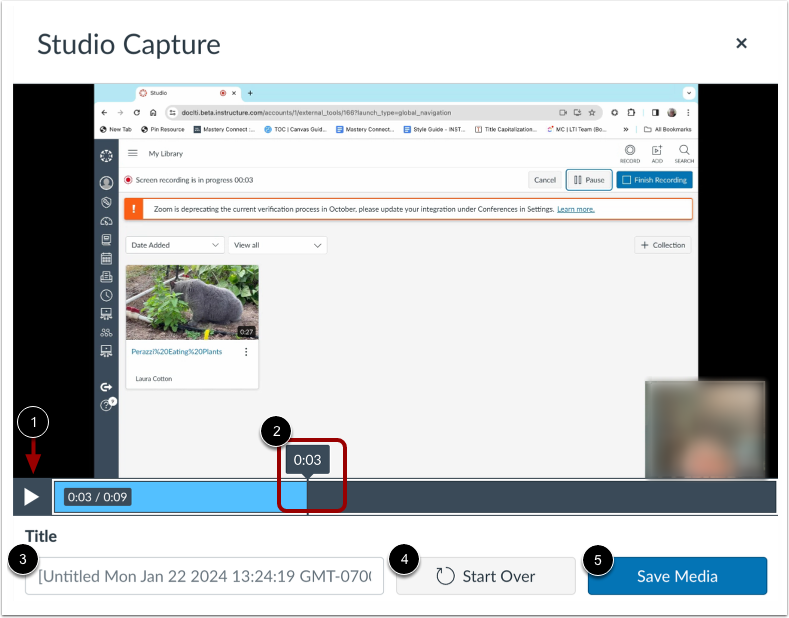The image size is (789, 618).
Task: Open the cat video thumbnail
Action: tap(192, 302)
